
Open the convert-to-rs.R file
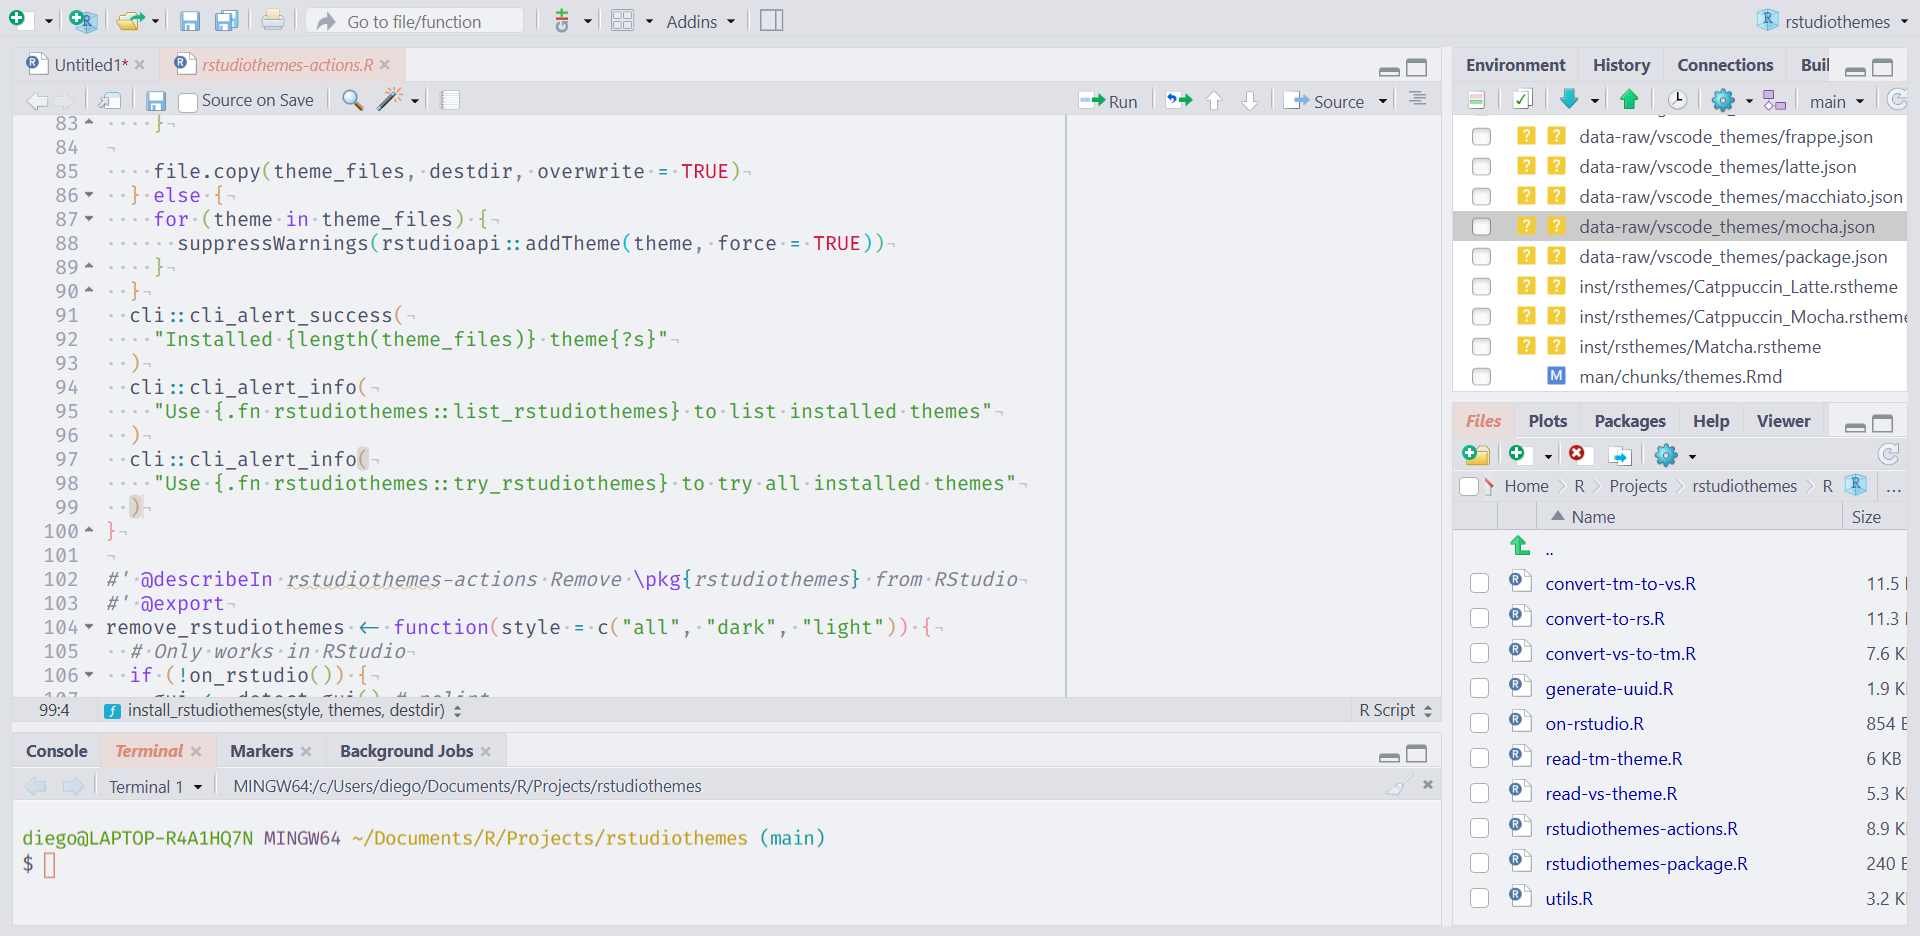1604,619
